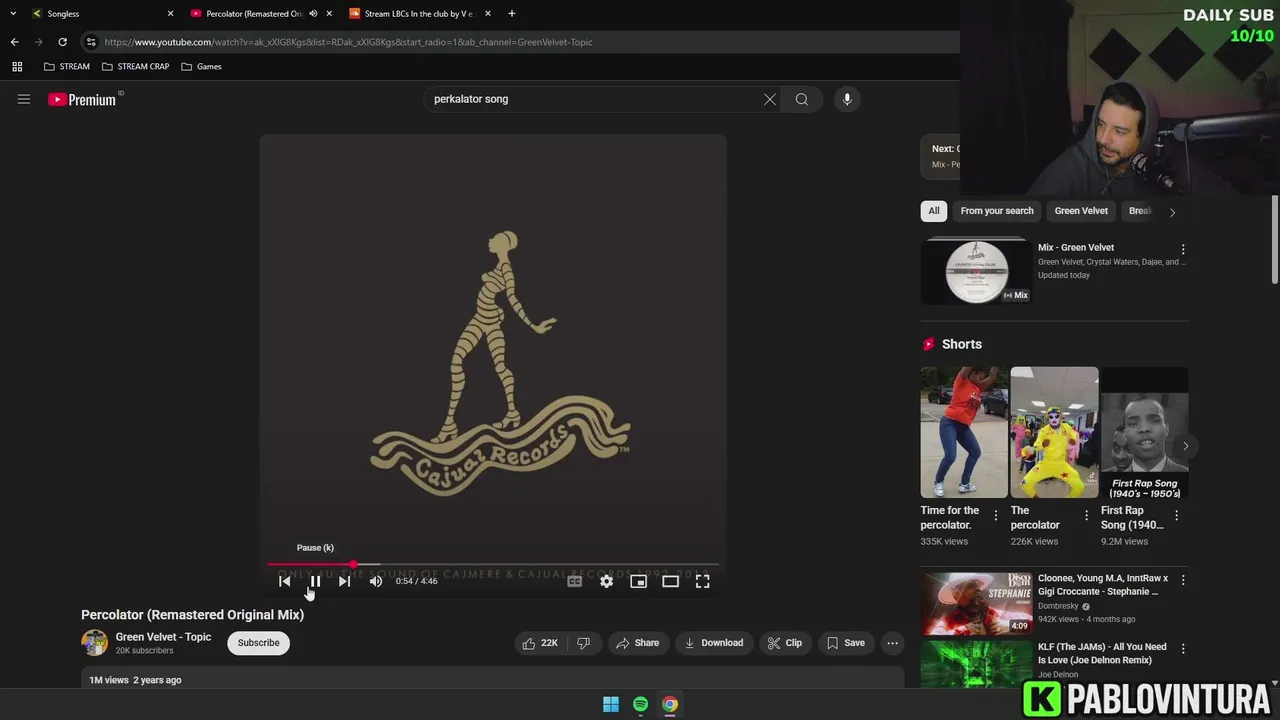This screenshot has height=720, width=1280.
Task: Switch to miniplayer mode
Action: [x=638, y=581]
